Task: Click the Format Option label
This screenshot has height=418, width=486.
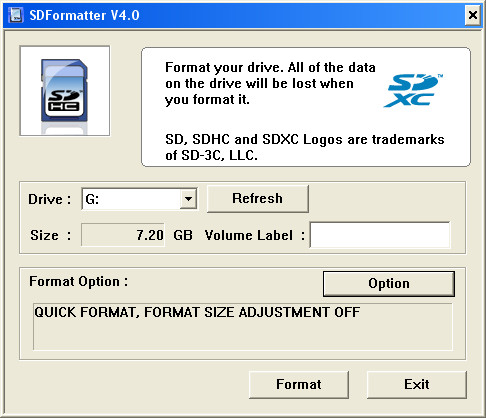Action: point(79,282)
